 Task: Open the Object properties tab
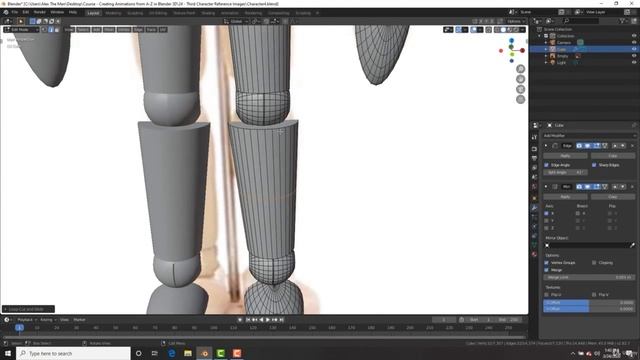tap(534, 198)
